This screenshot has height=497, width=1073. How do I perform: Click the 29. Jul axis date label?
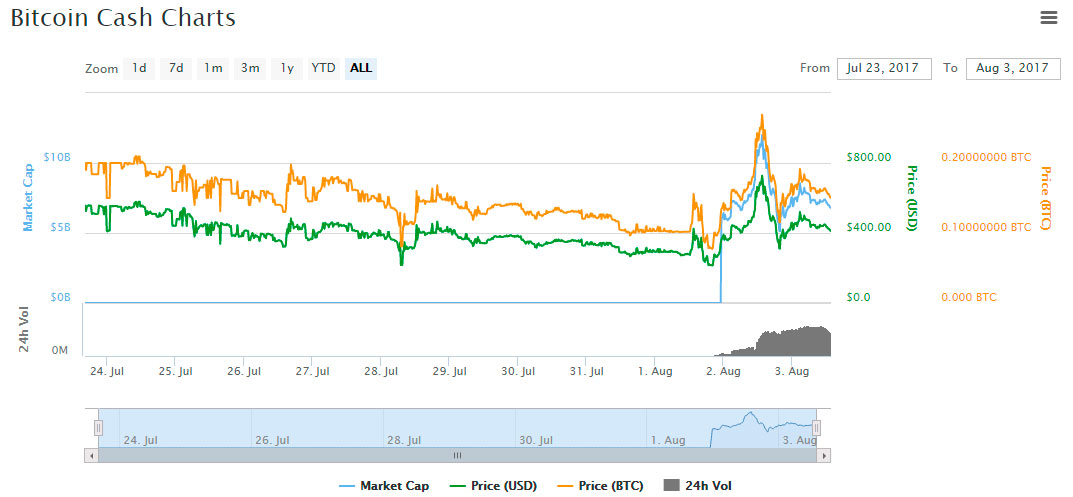tap(450, 371)
